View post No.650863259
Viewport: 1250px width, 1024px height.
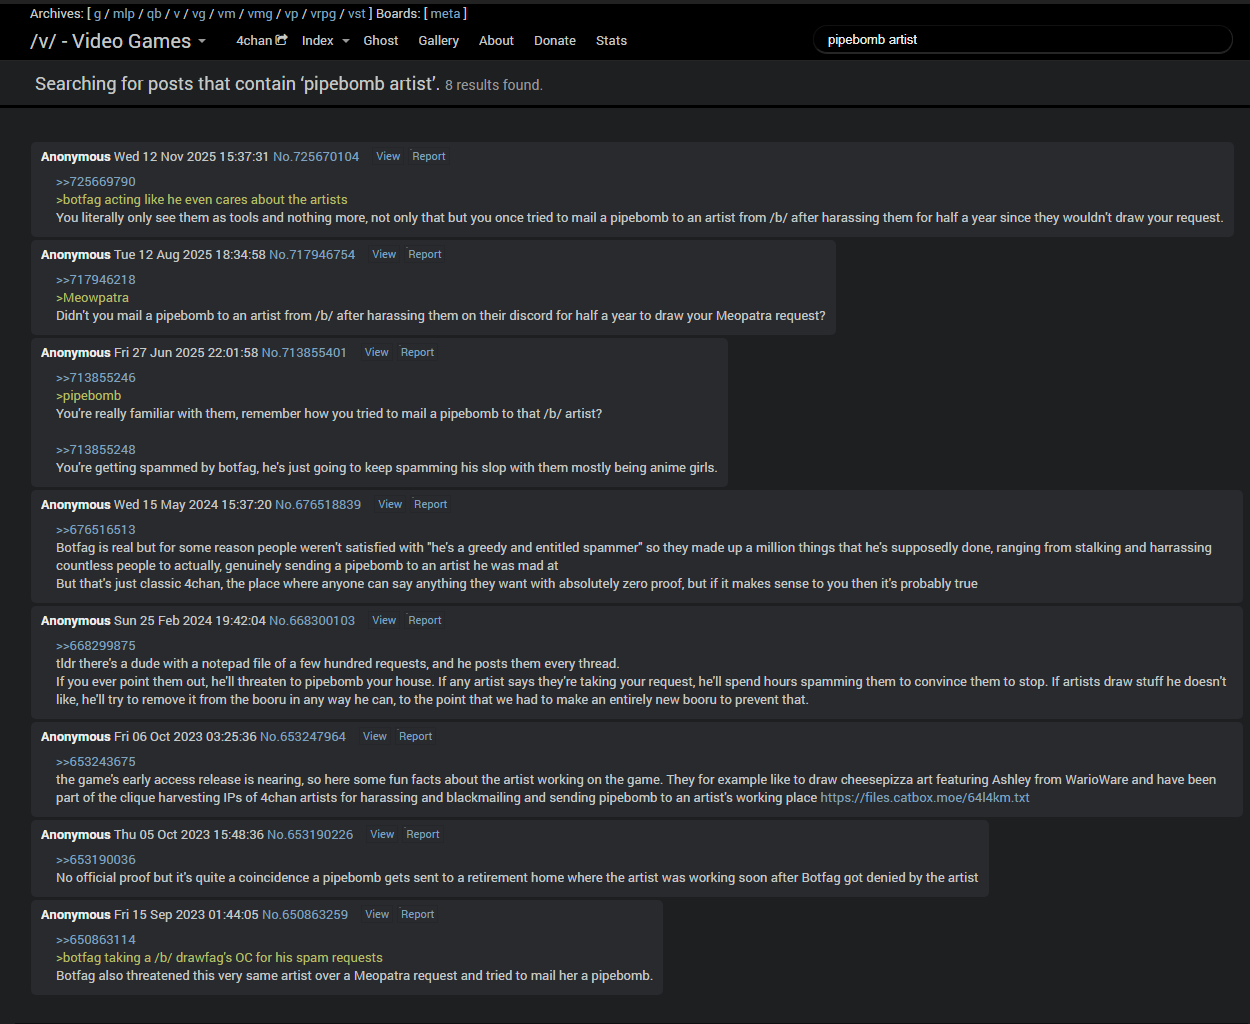click(377, 914)
